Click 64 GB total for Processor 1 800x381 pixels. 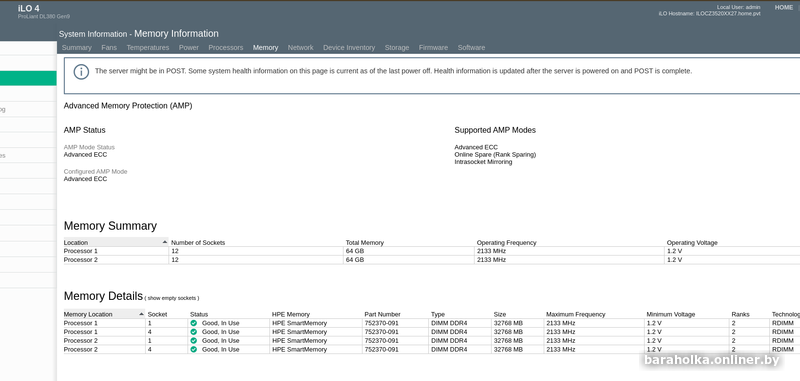(x=355, y=251)
